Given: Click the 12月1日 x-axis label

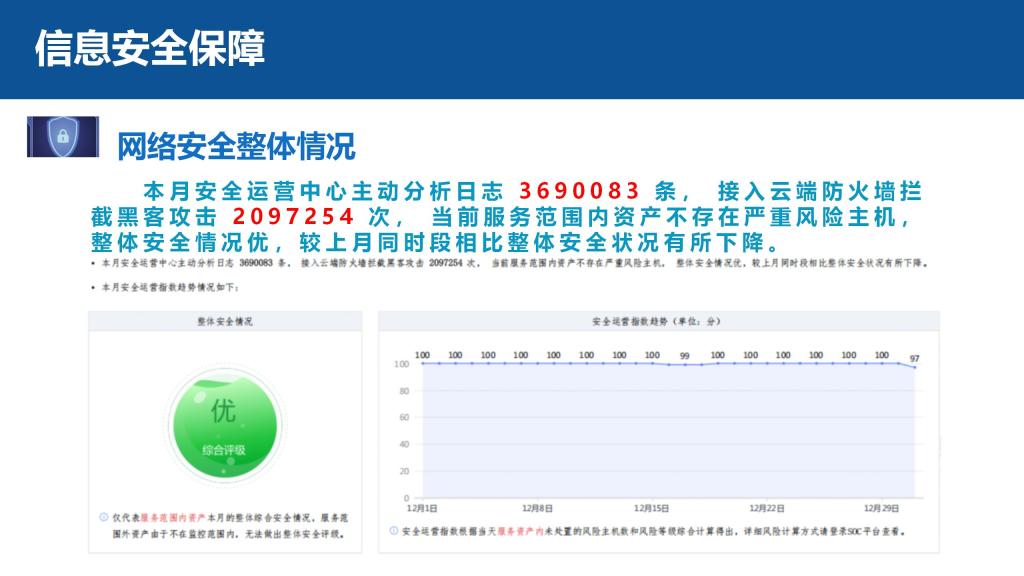Looking at the screenshot, I should point(421,508).
